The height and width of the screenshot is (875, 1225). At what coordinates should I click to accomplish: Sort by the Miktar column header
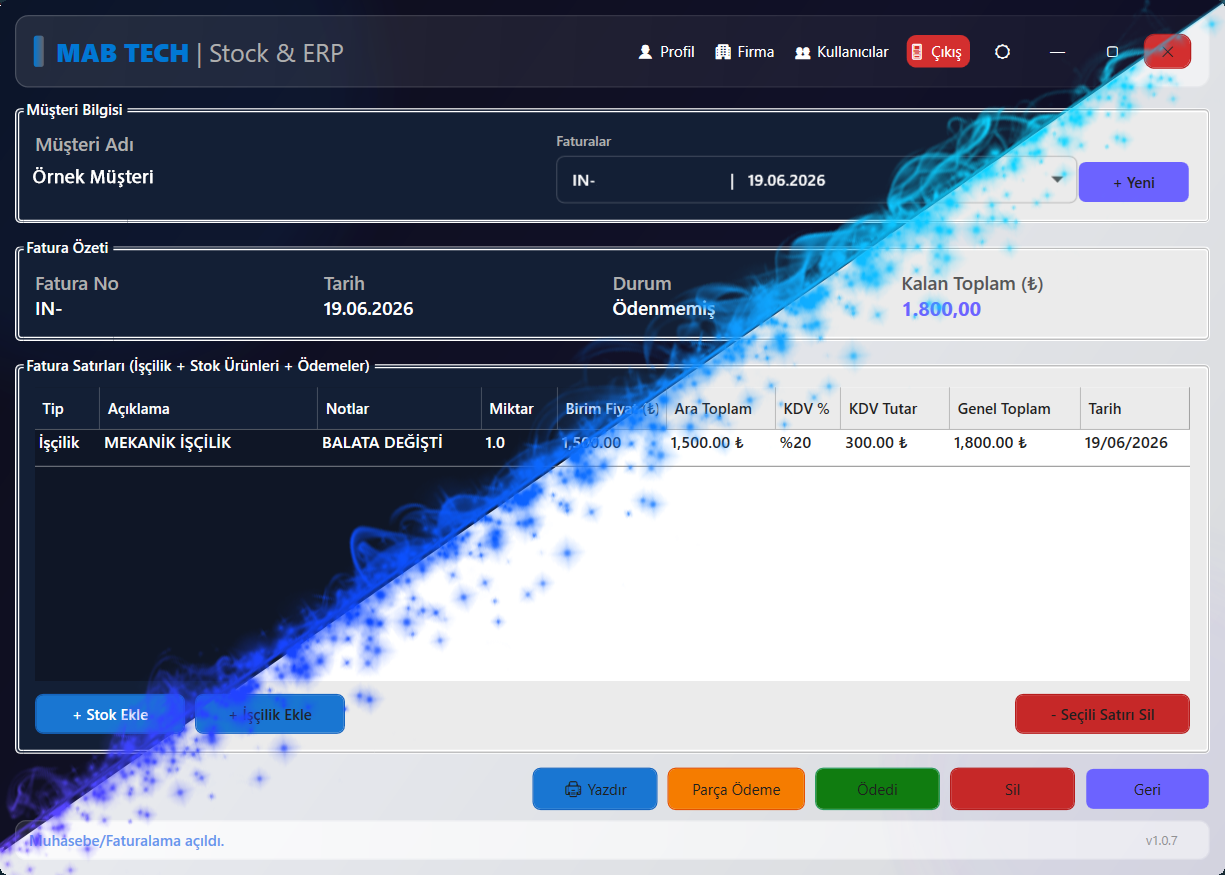519,408
